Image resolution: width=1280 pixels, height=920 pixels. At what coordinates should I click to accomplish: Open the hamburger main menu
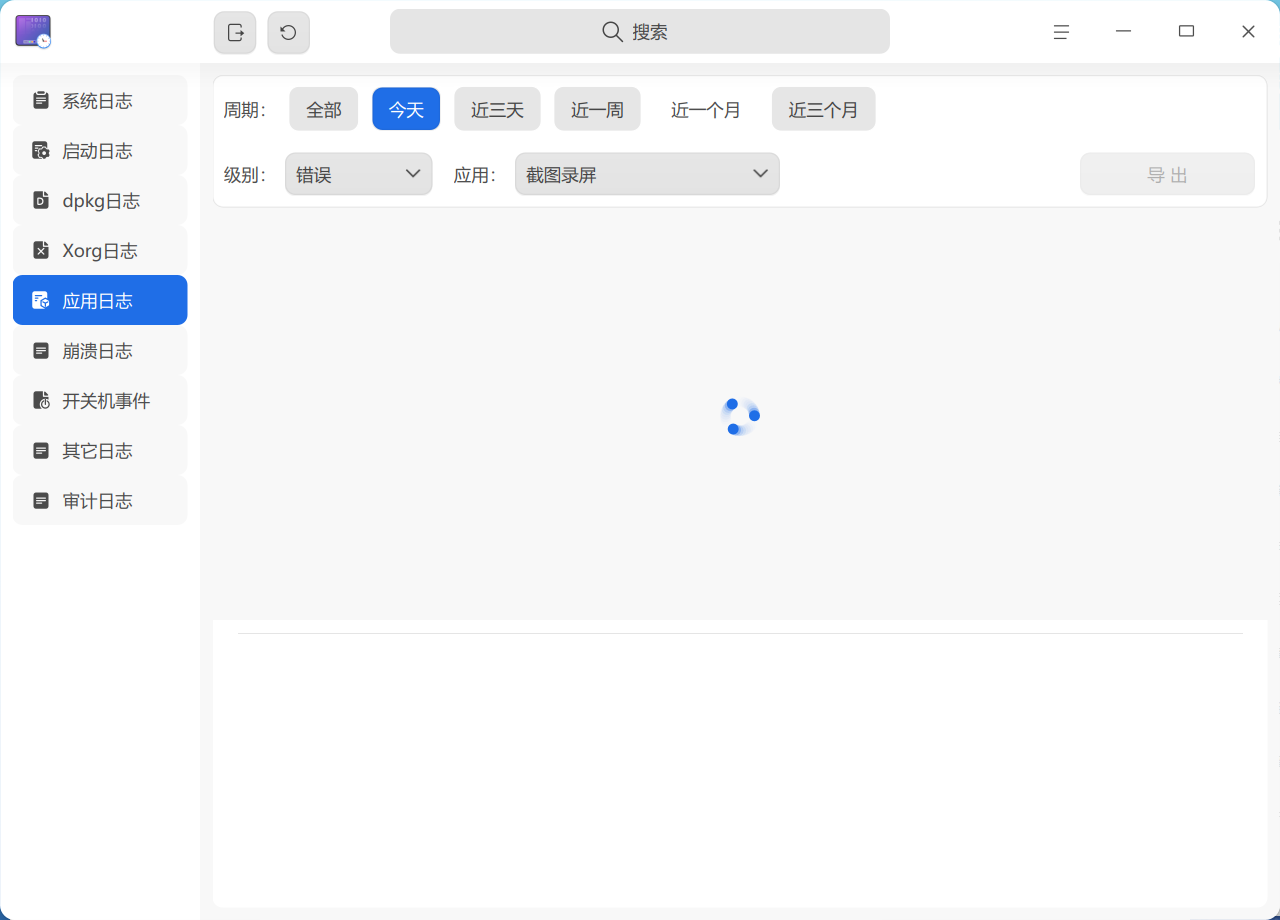1061,32
